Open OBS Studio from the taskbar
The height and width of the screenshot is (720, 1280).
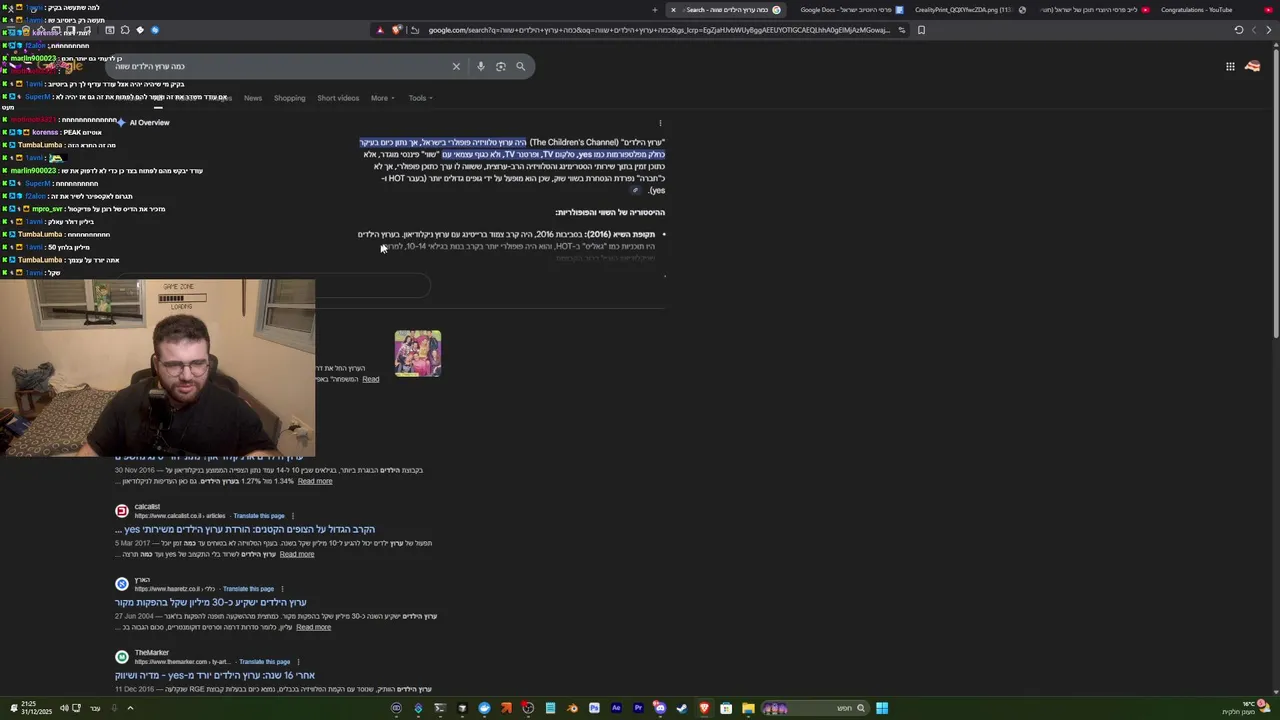(528, 708)
